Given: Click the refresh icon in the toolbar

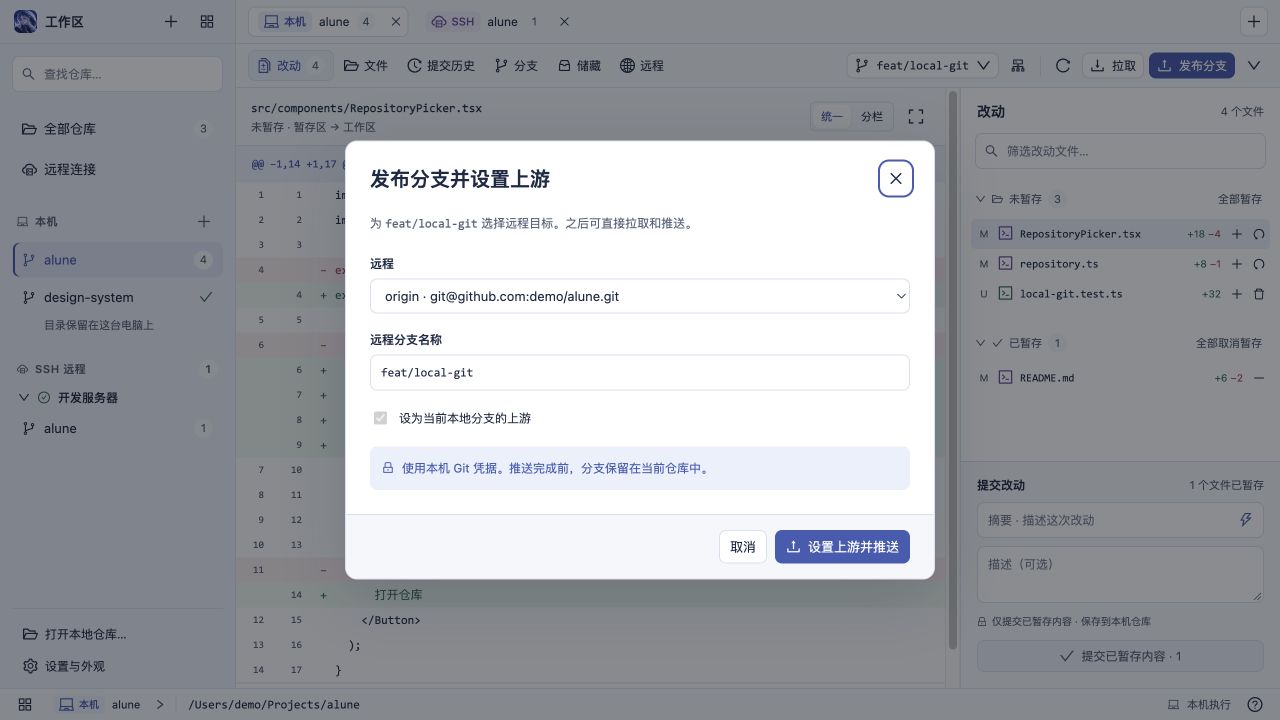Looking at the screenshot, I should coord(1063,65).
